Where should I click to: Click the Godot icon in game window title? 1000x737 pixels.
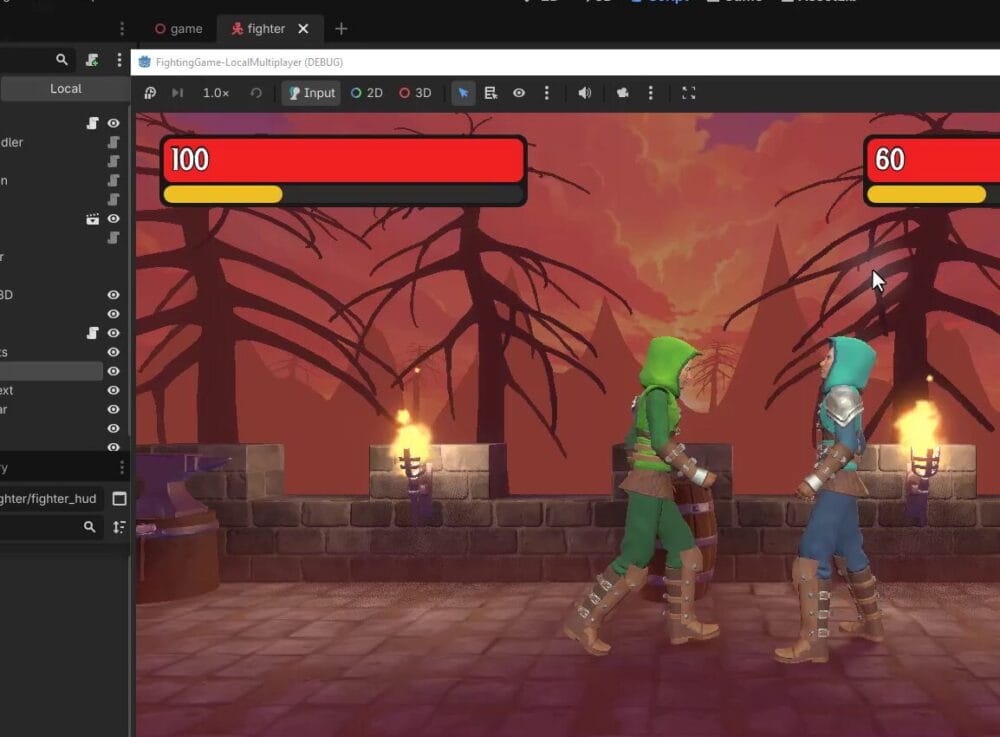click(x=145, y=62)
